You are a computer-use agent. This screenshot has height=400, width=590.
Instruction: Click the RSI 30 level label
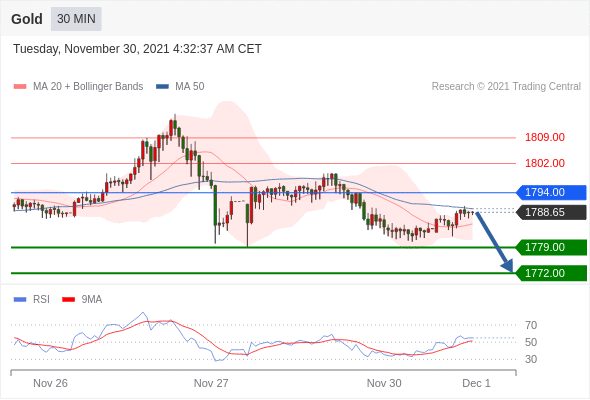[x=531, y=359]
